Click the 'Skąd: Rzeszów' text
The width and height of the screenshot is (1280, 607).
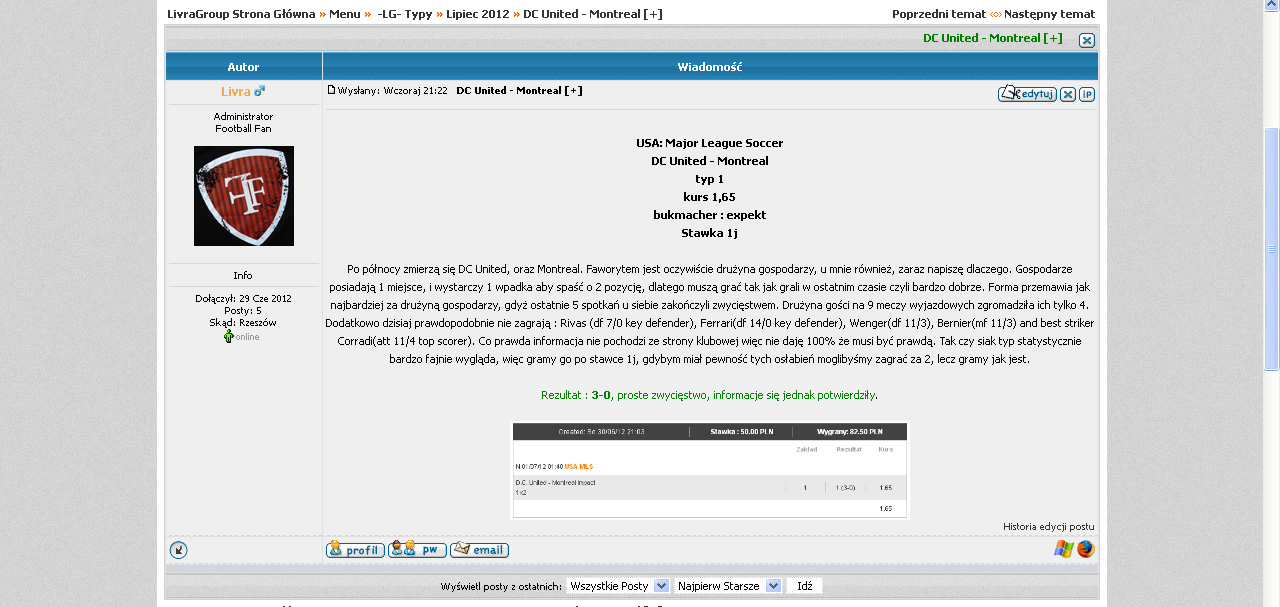[x=243, y=323]
